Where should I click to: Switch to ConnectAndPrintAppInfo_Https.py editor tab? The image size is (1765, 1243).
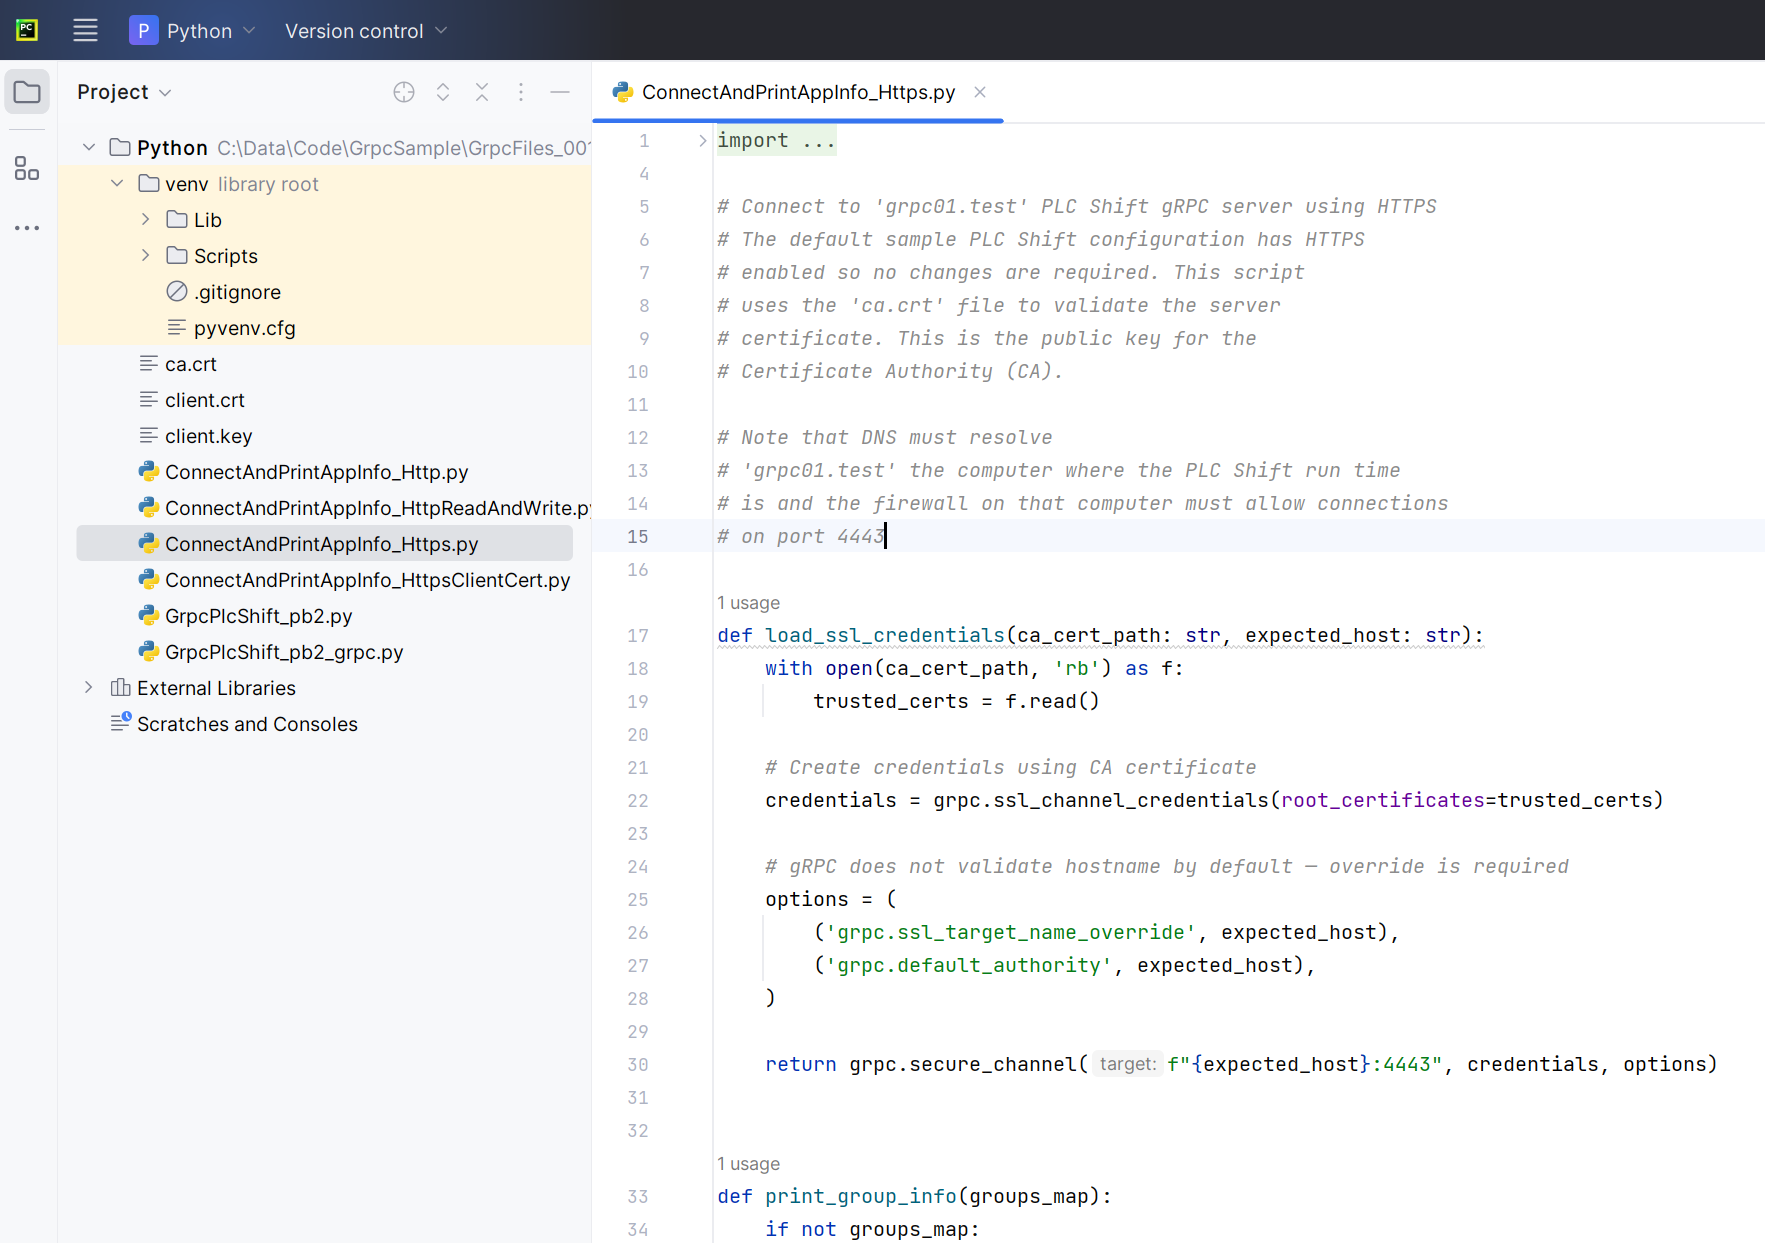coord(798,92)
